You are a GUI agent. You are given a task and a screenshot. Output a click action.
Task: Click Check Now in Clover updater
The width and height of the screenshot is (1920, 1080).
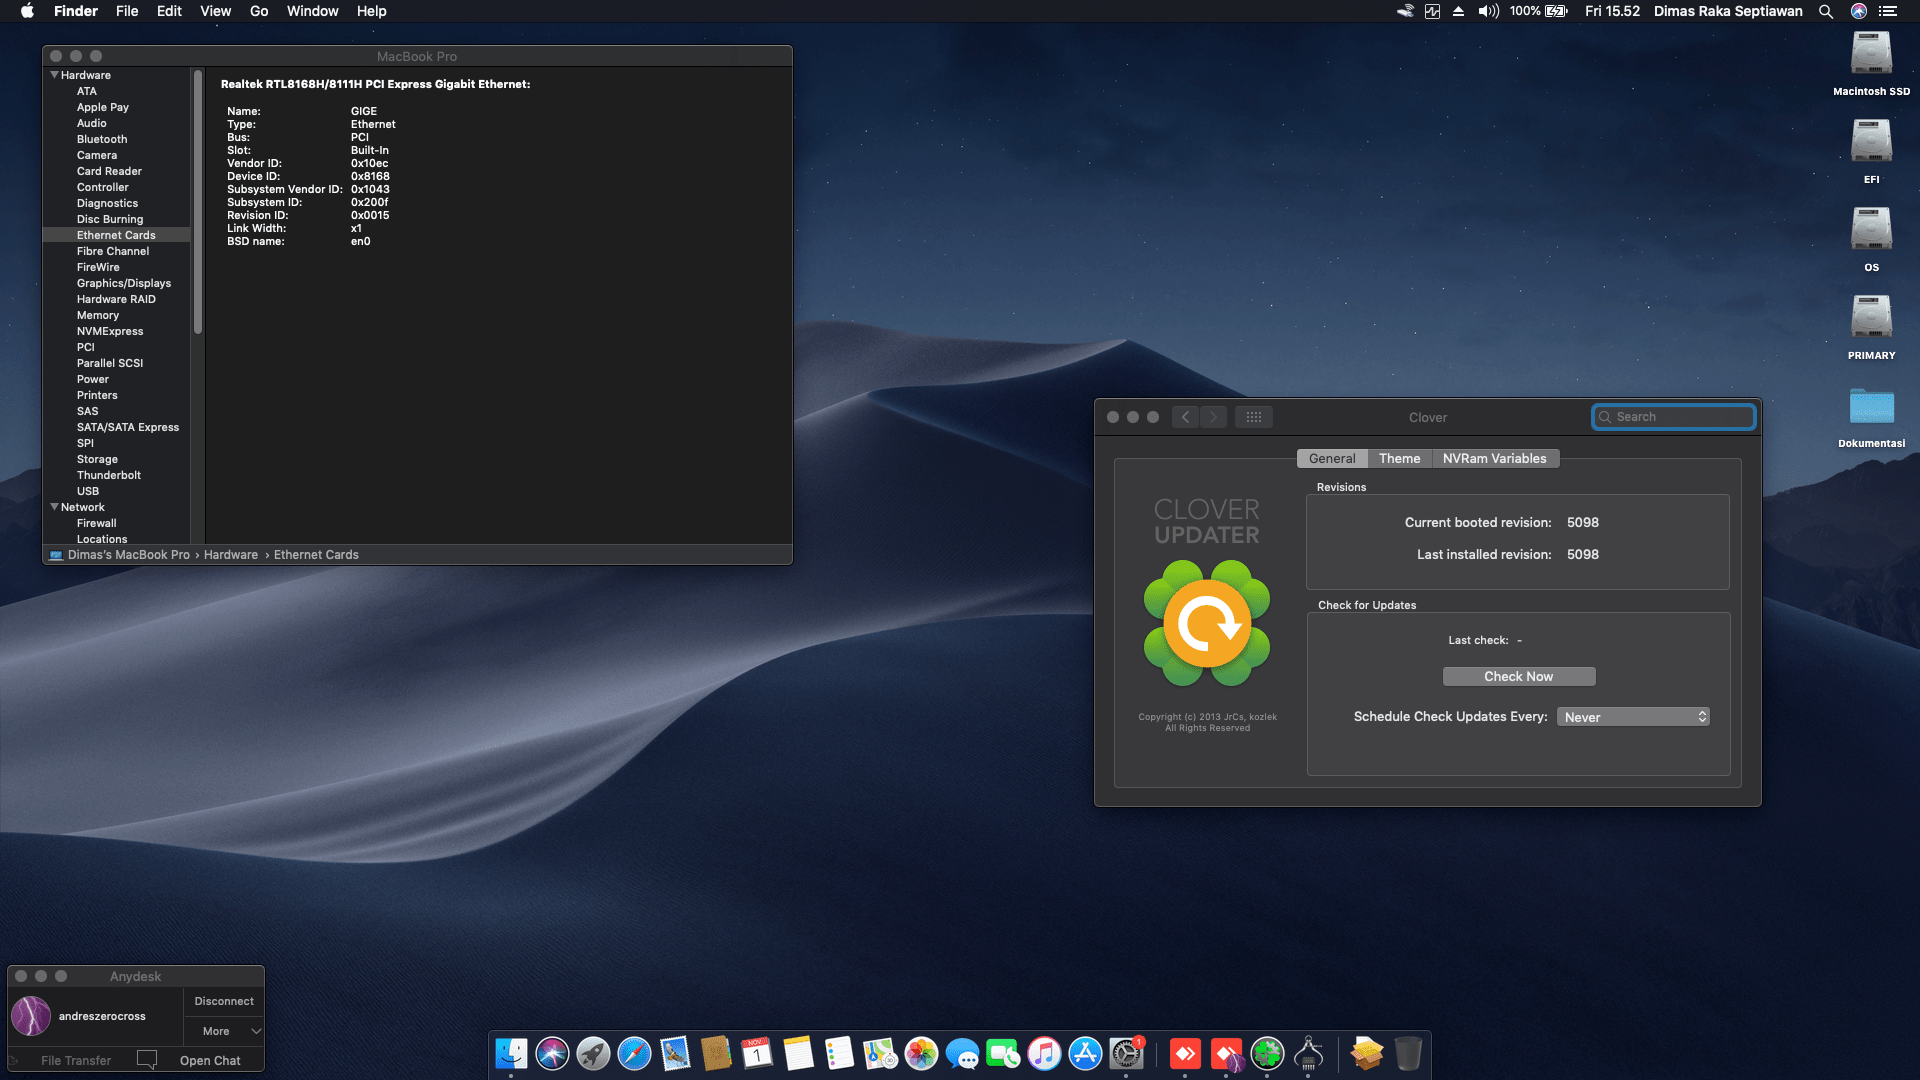1518,677
